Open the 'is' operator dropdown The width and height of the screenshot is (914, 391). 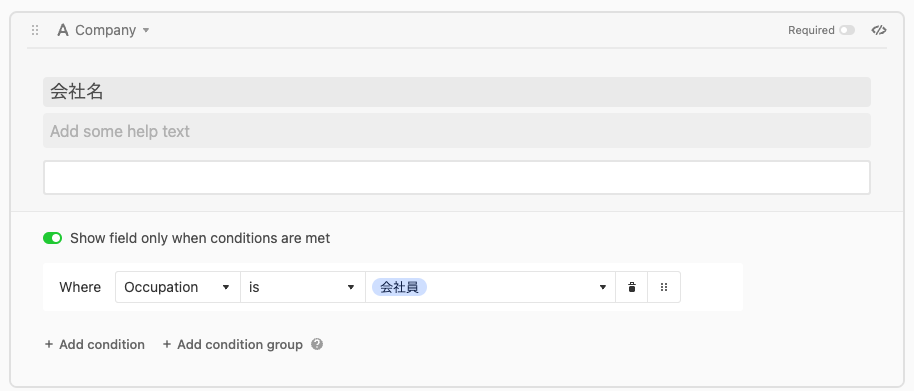point(303,287)
